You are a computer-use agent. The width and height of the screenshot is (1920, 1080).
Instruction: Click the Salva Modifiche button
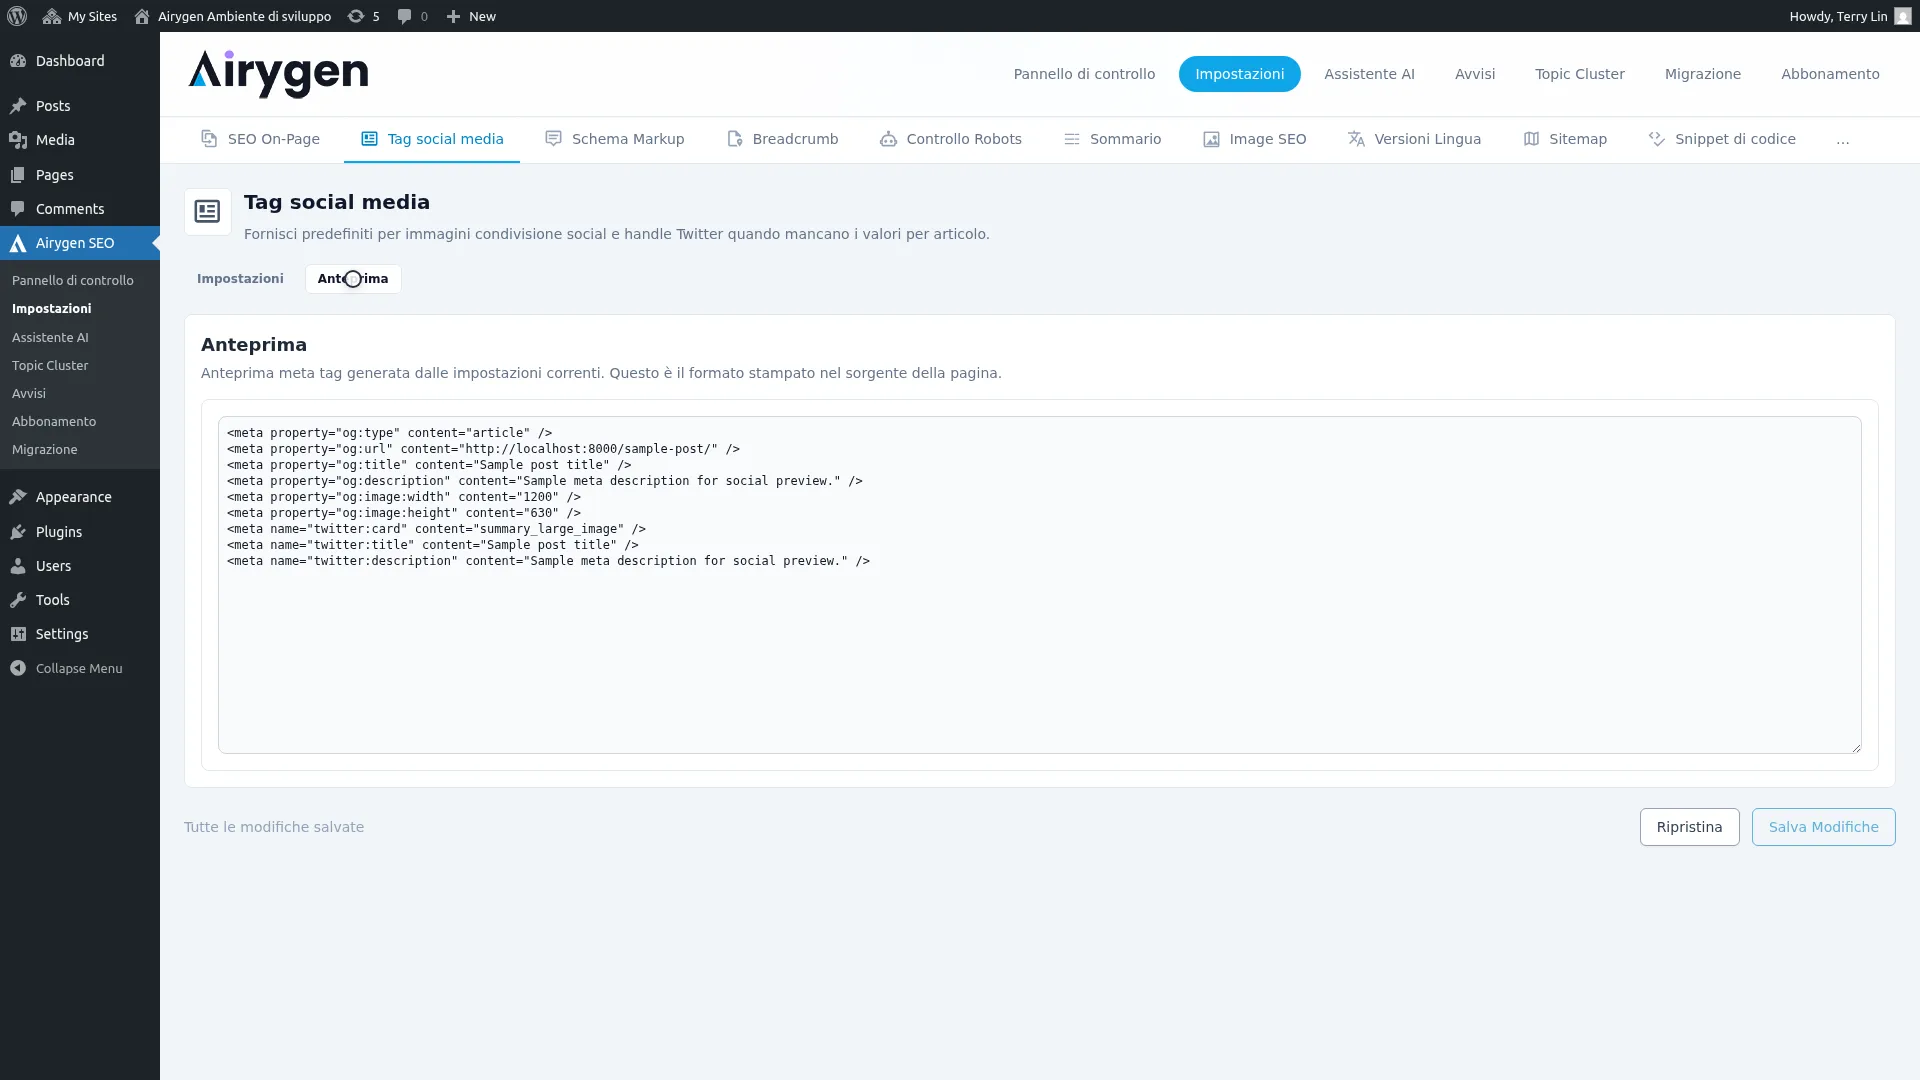1823,827
